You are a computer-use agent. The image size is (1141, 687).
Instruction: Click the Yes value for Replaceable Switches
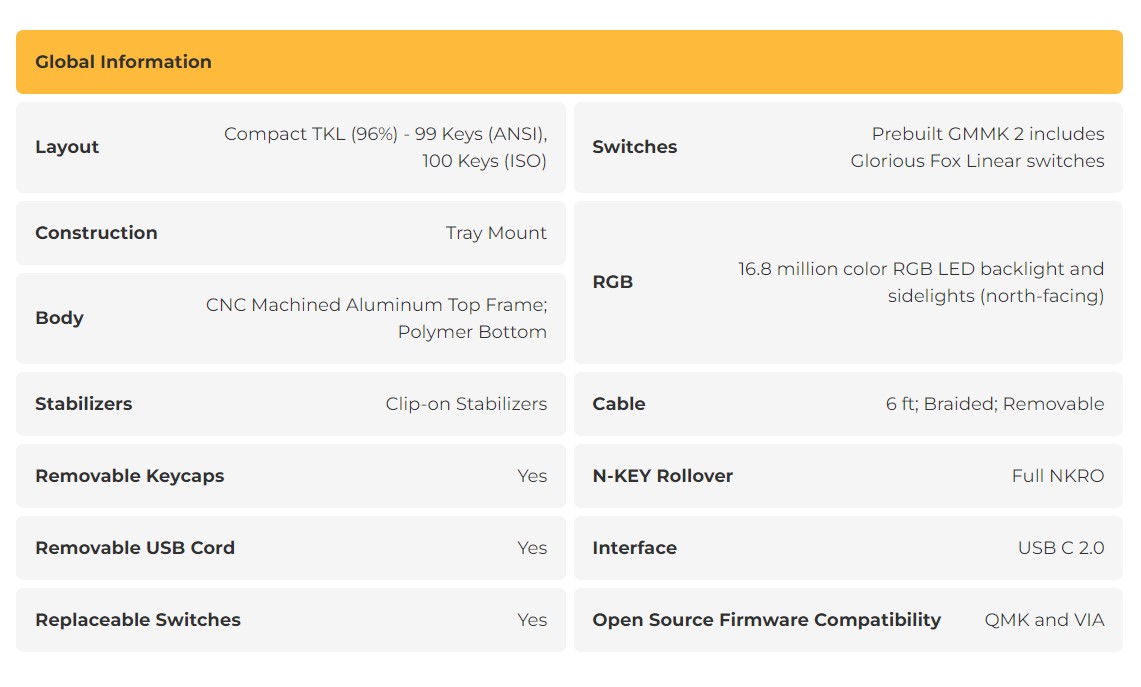coord(532,620)
